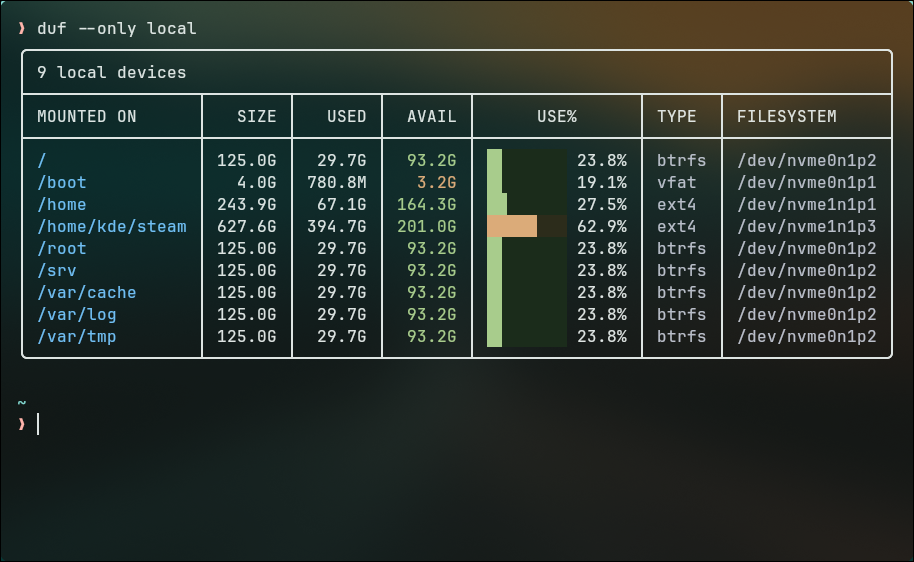914x562 pixels.
Task: Click the AVAIL column header
Action: [x=431, y=117]
